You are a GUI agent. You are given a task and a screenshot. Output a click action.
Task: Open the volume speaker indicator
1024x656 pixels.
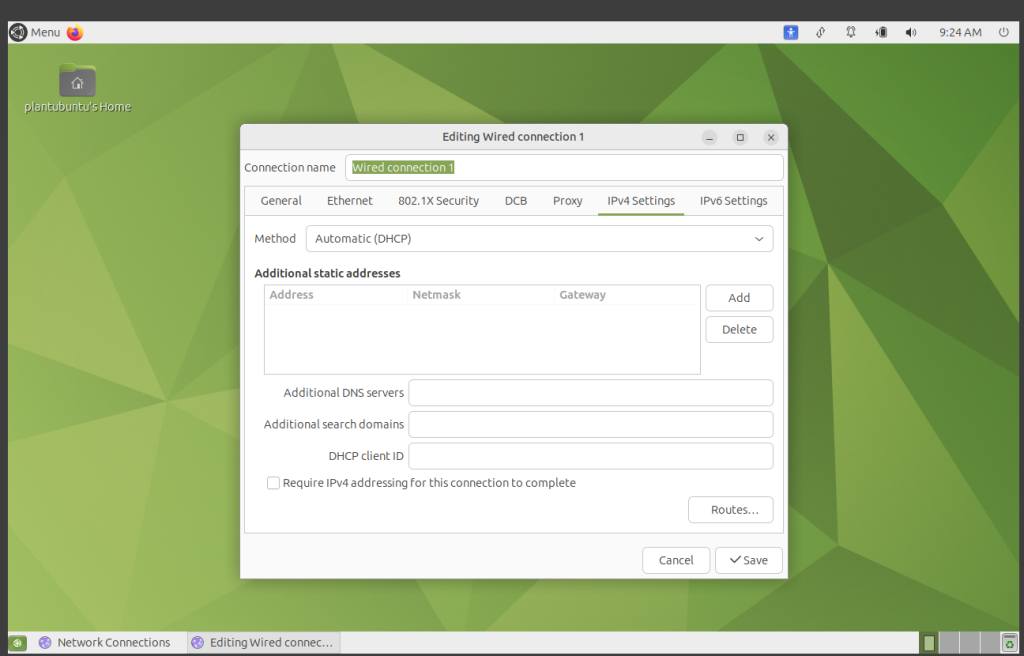coord(911,32)
